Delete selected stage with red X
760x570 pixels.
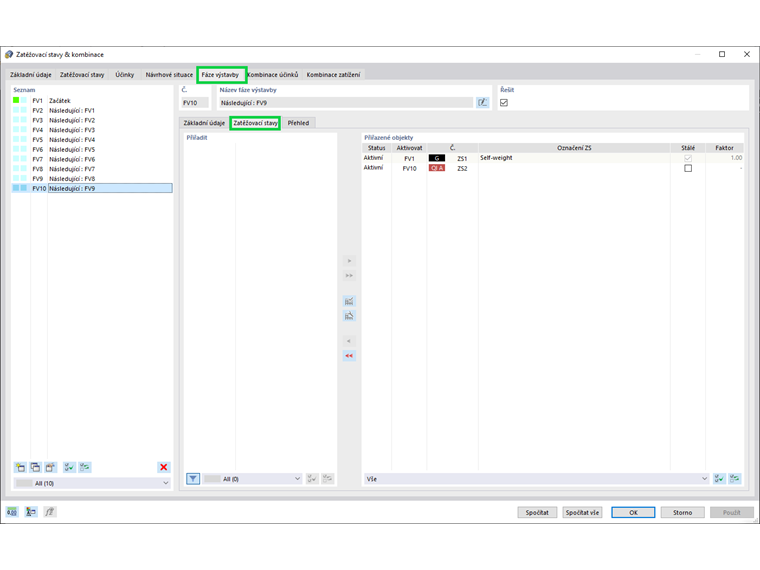pos(164,467)
